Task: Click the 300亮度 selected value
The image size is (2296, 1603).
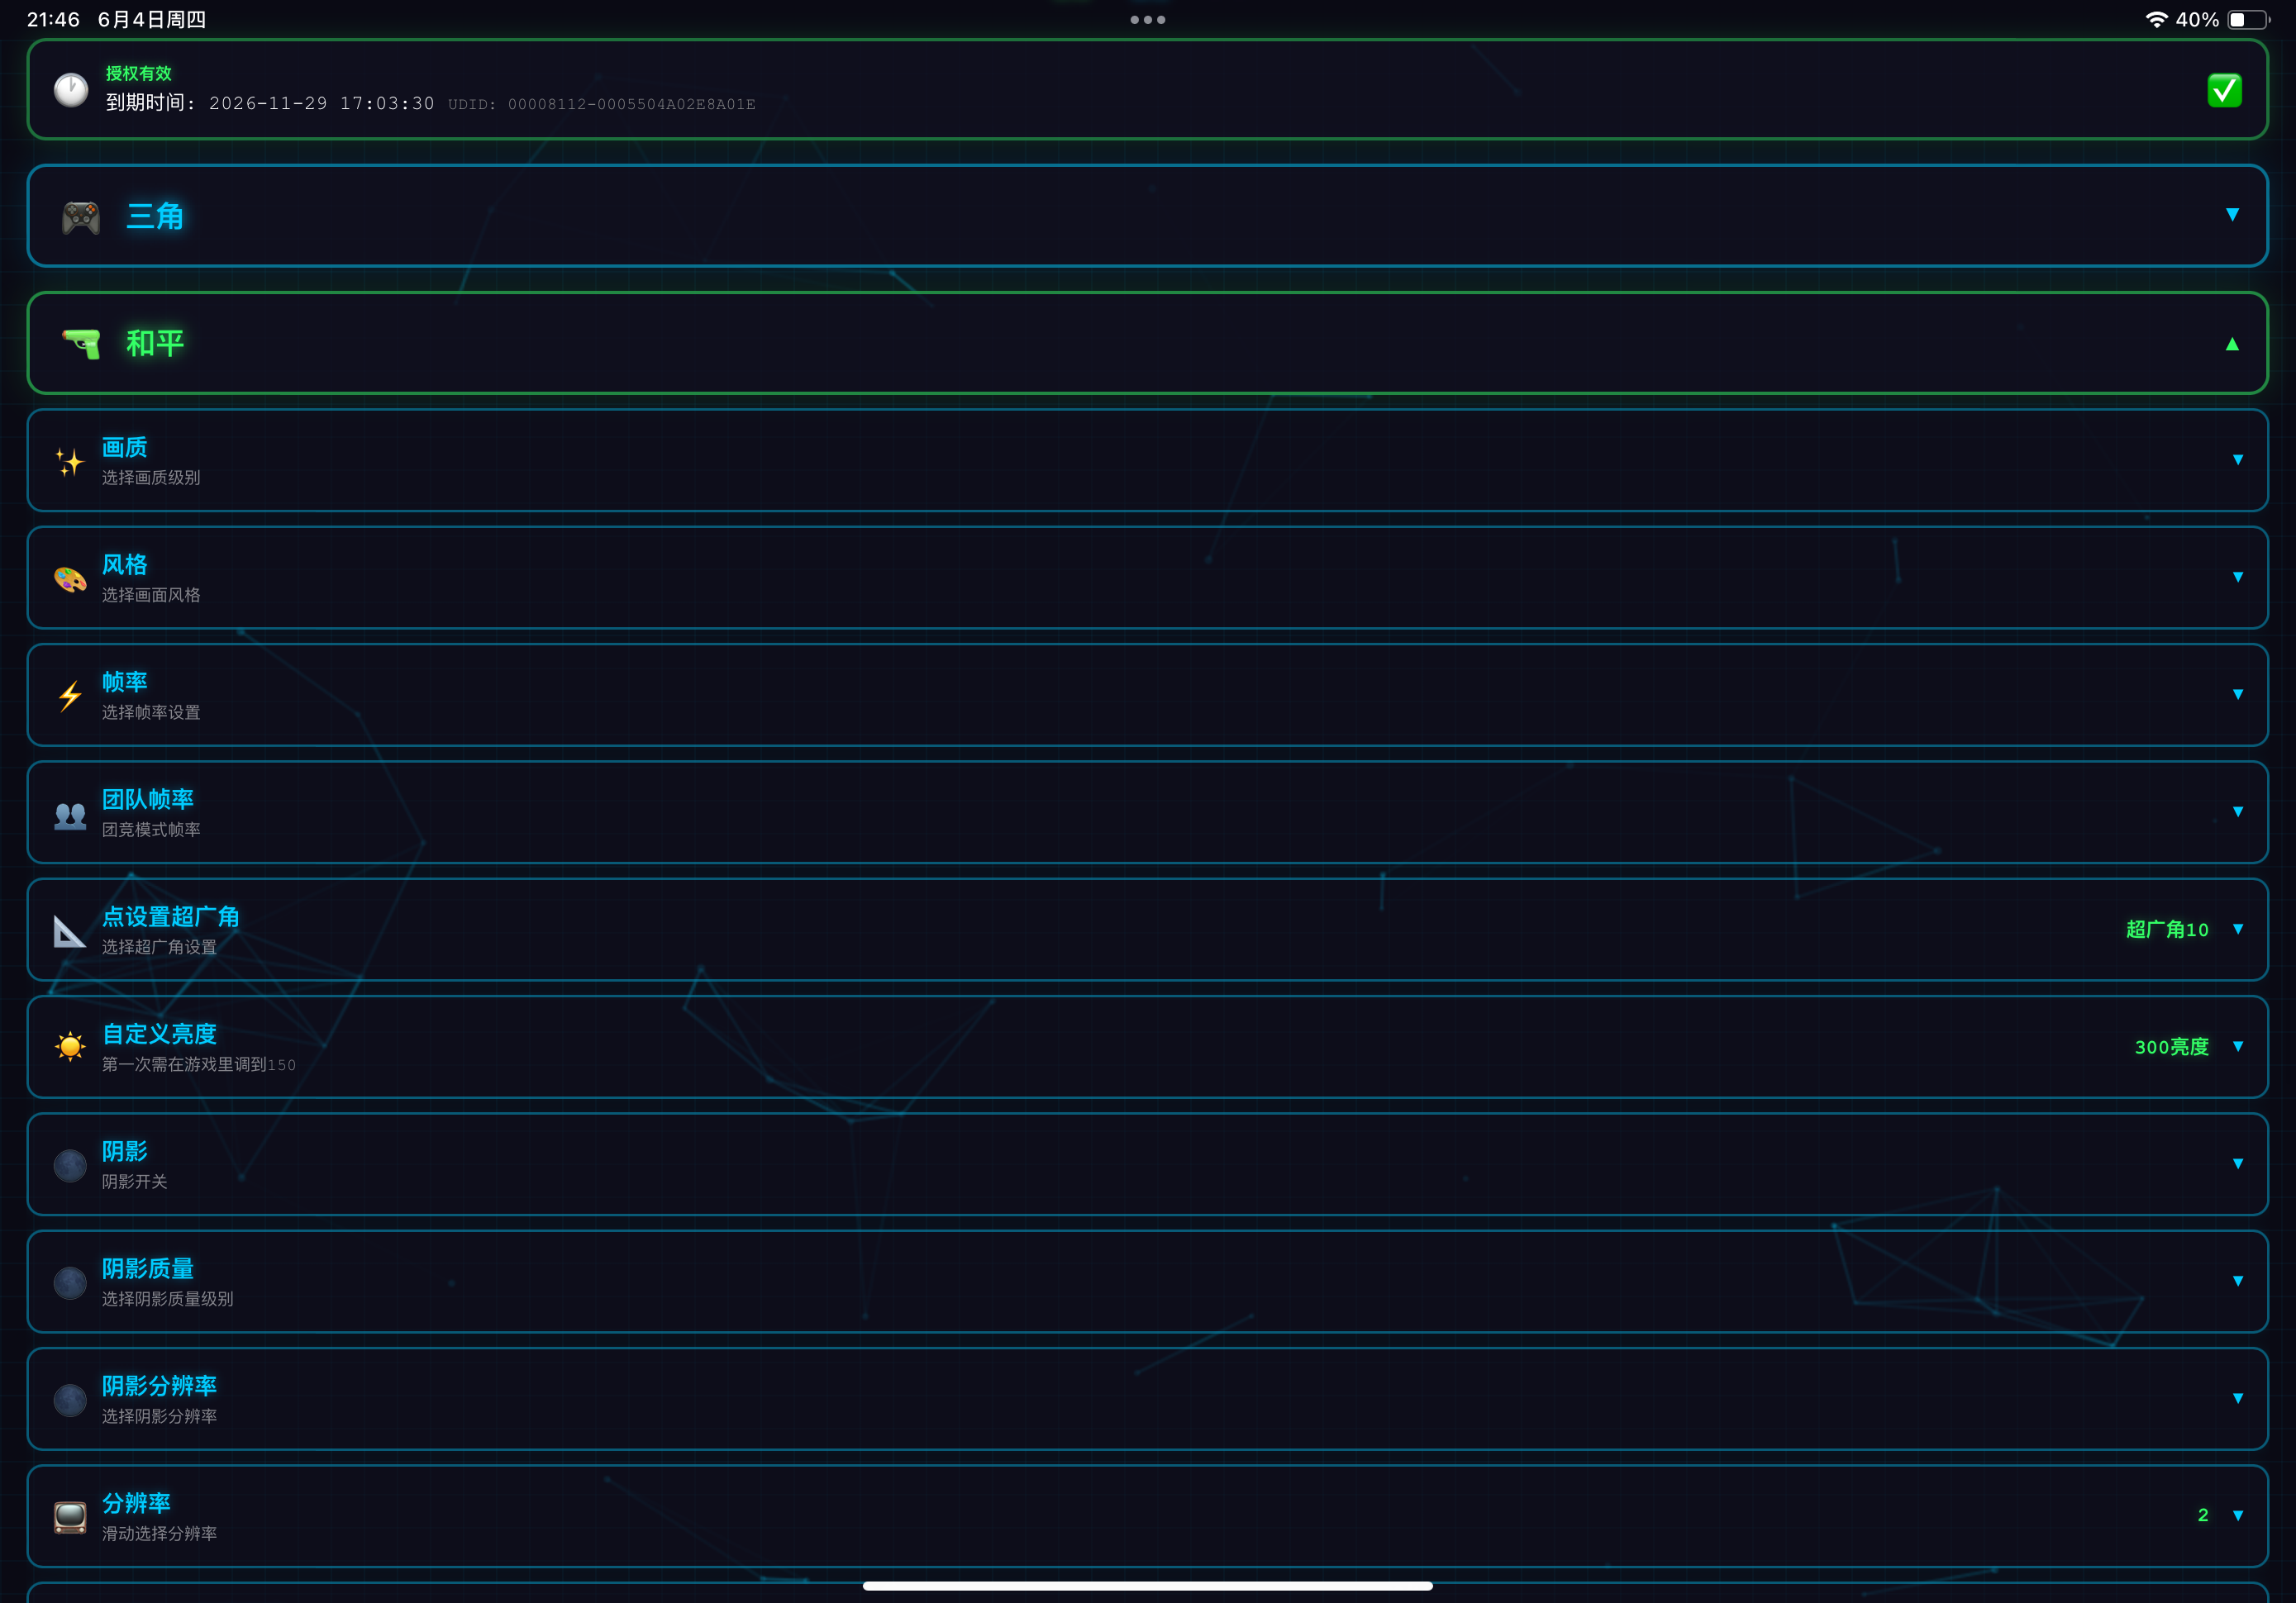Action: click(x=2171, y=1047)
